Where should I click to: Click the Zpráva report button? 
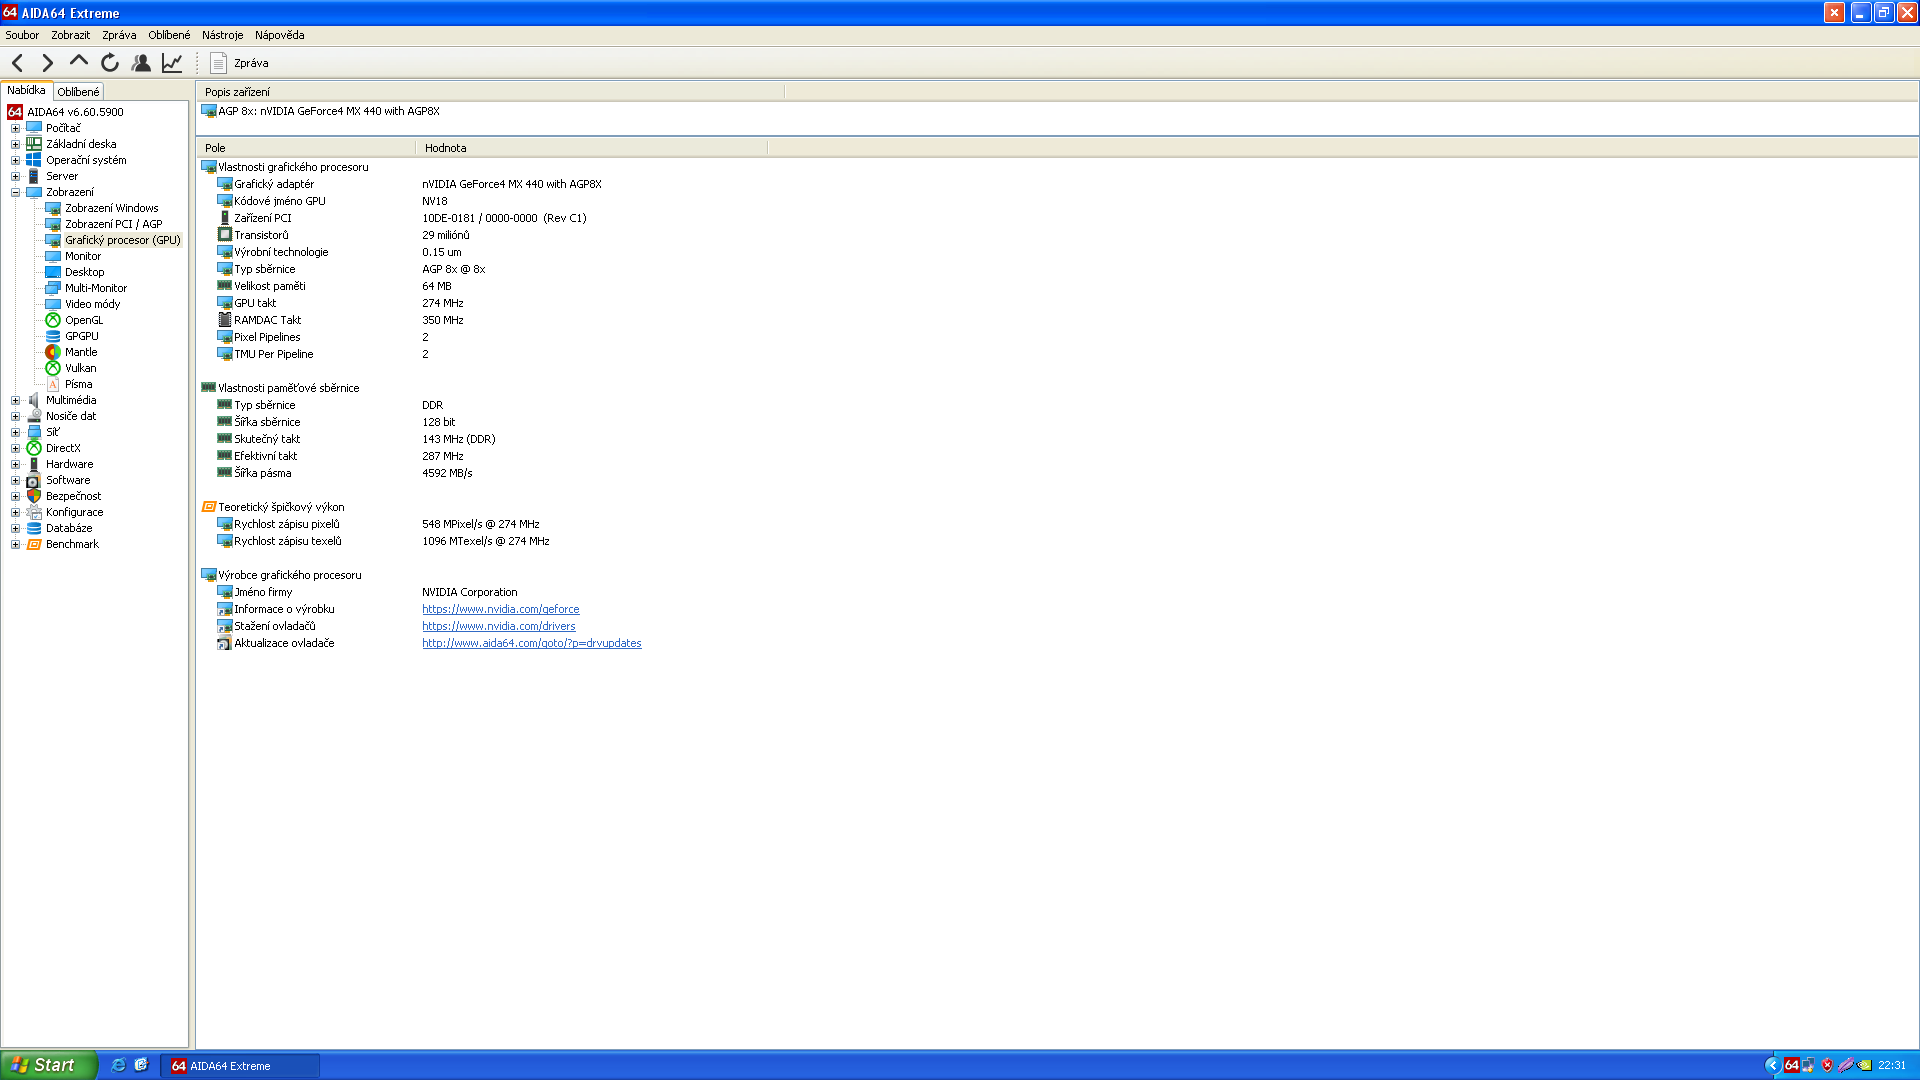[240, 63]
